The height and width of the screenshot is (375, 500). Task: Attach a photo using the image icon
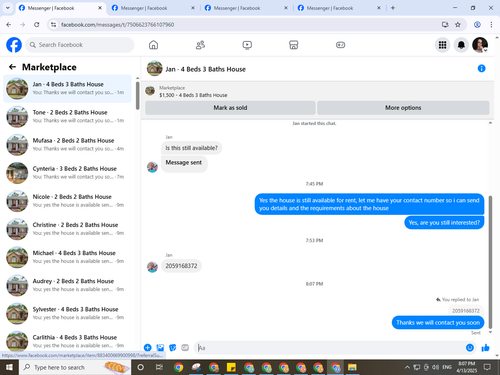(x=160, y=348)
